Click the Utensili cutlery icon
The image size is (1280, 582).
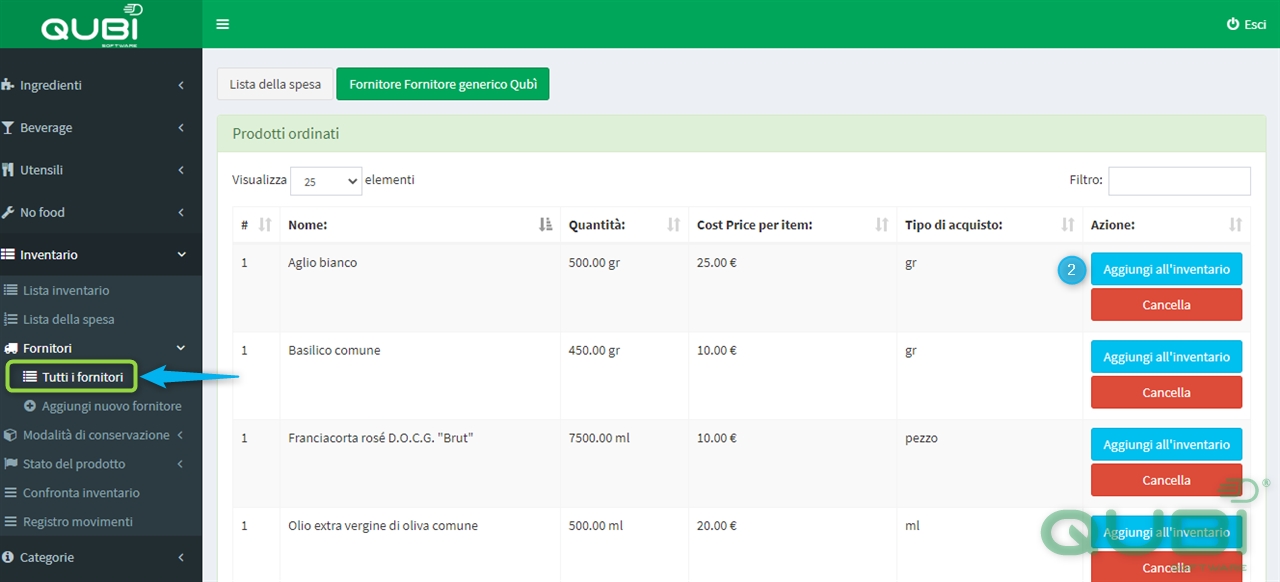[8, 170]
